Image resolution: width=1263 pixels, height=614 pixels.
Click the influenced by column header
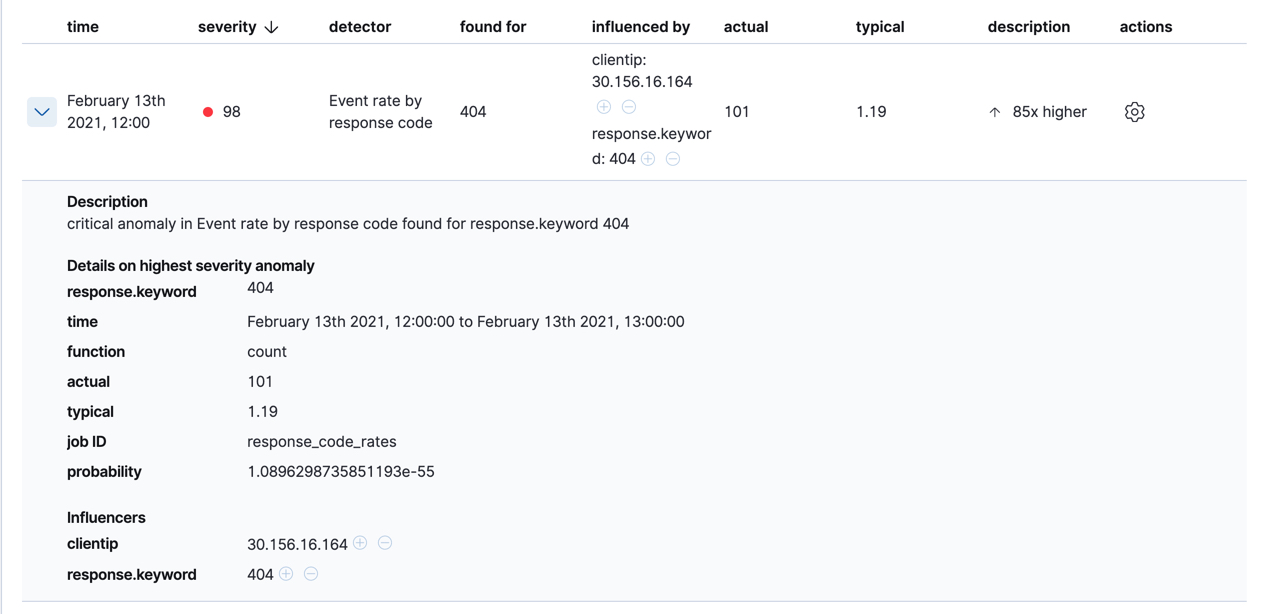(641, 27)
